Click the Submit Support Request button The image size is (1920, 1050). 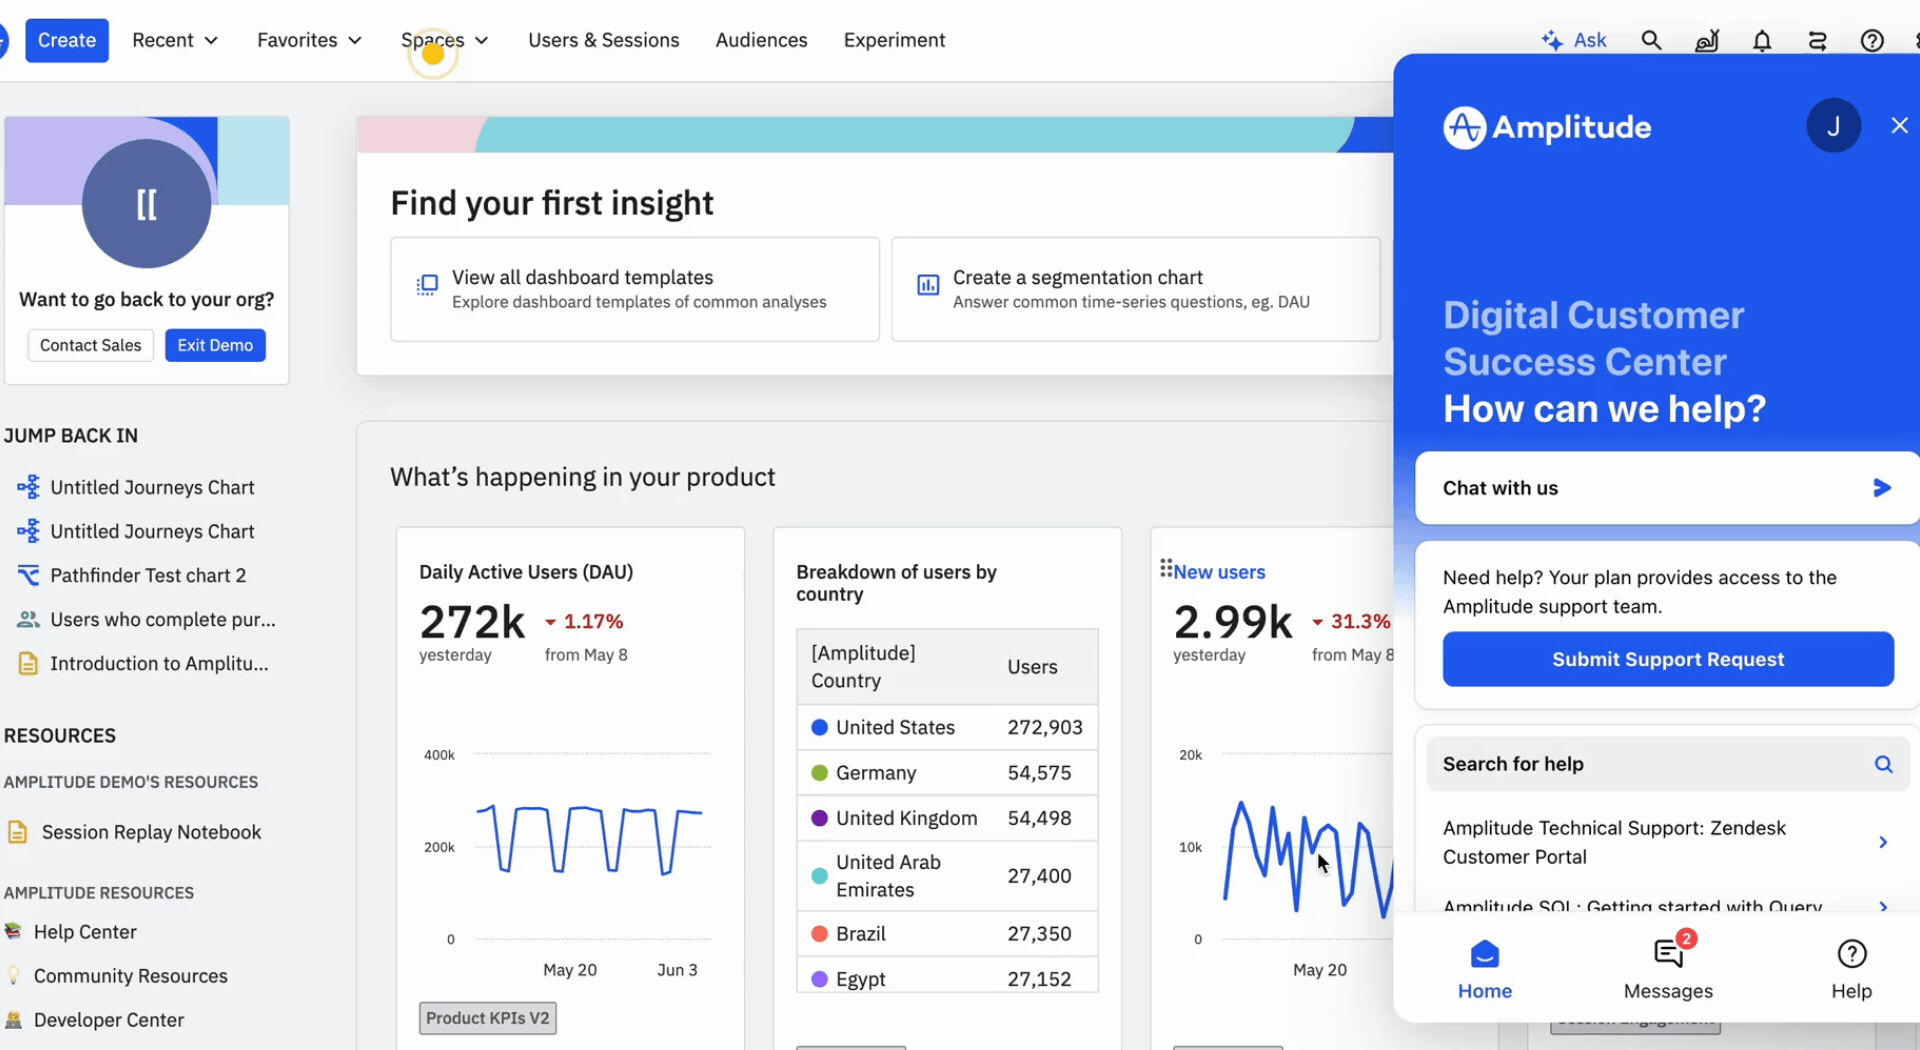point(1667,659)
